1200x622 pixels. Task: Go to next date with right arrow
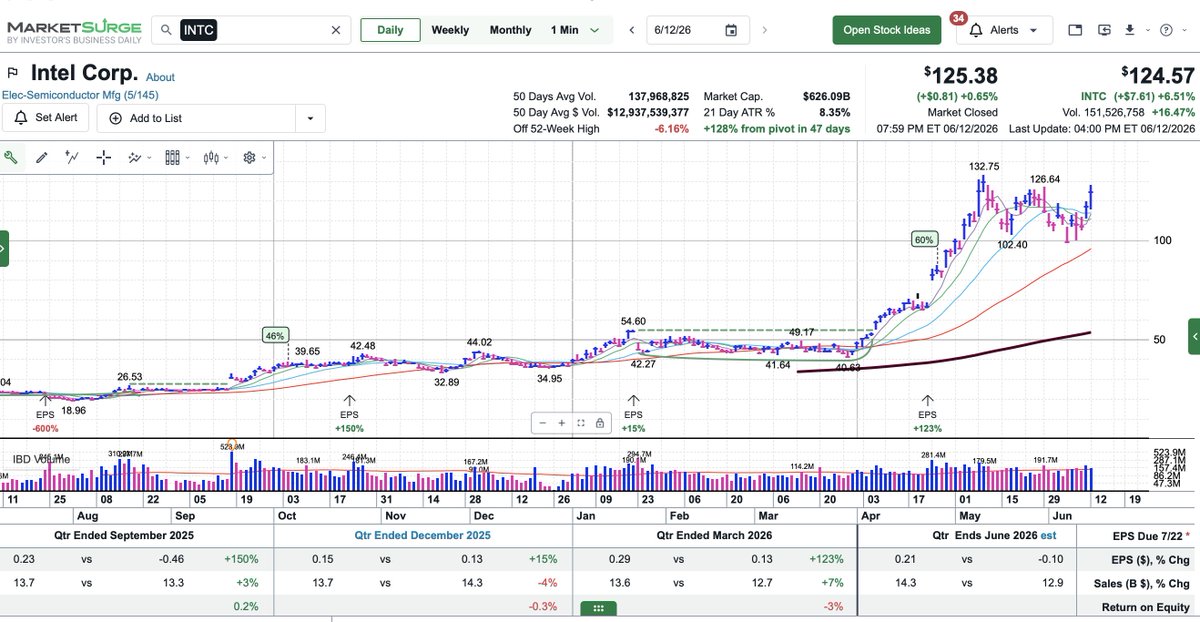click(x=765, y=30)
